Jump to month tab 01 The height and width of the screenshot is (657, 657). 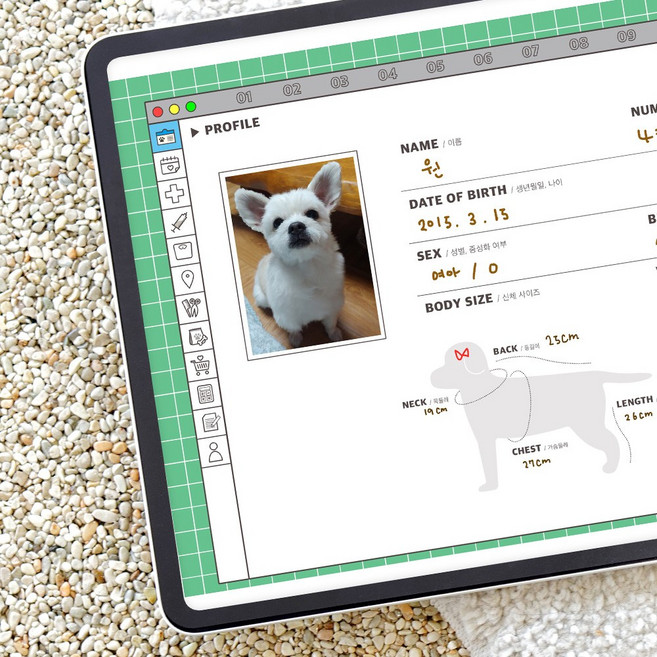click(x=244, y=97)
